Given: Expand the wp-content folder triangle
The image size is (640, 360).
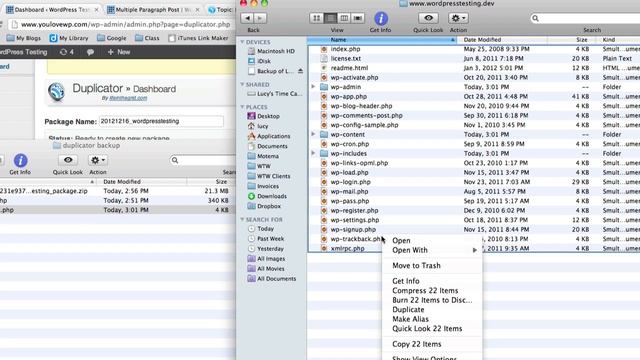Looking at the screenshot, I should click(313, 134).
